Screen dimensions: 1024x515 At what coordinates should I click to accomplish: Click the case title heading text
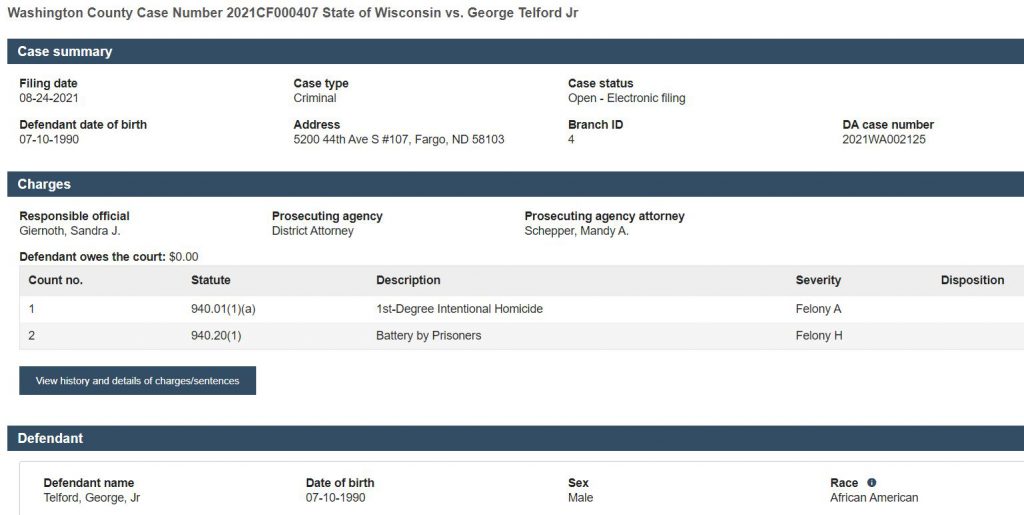coord(292,14)
